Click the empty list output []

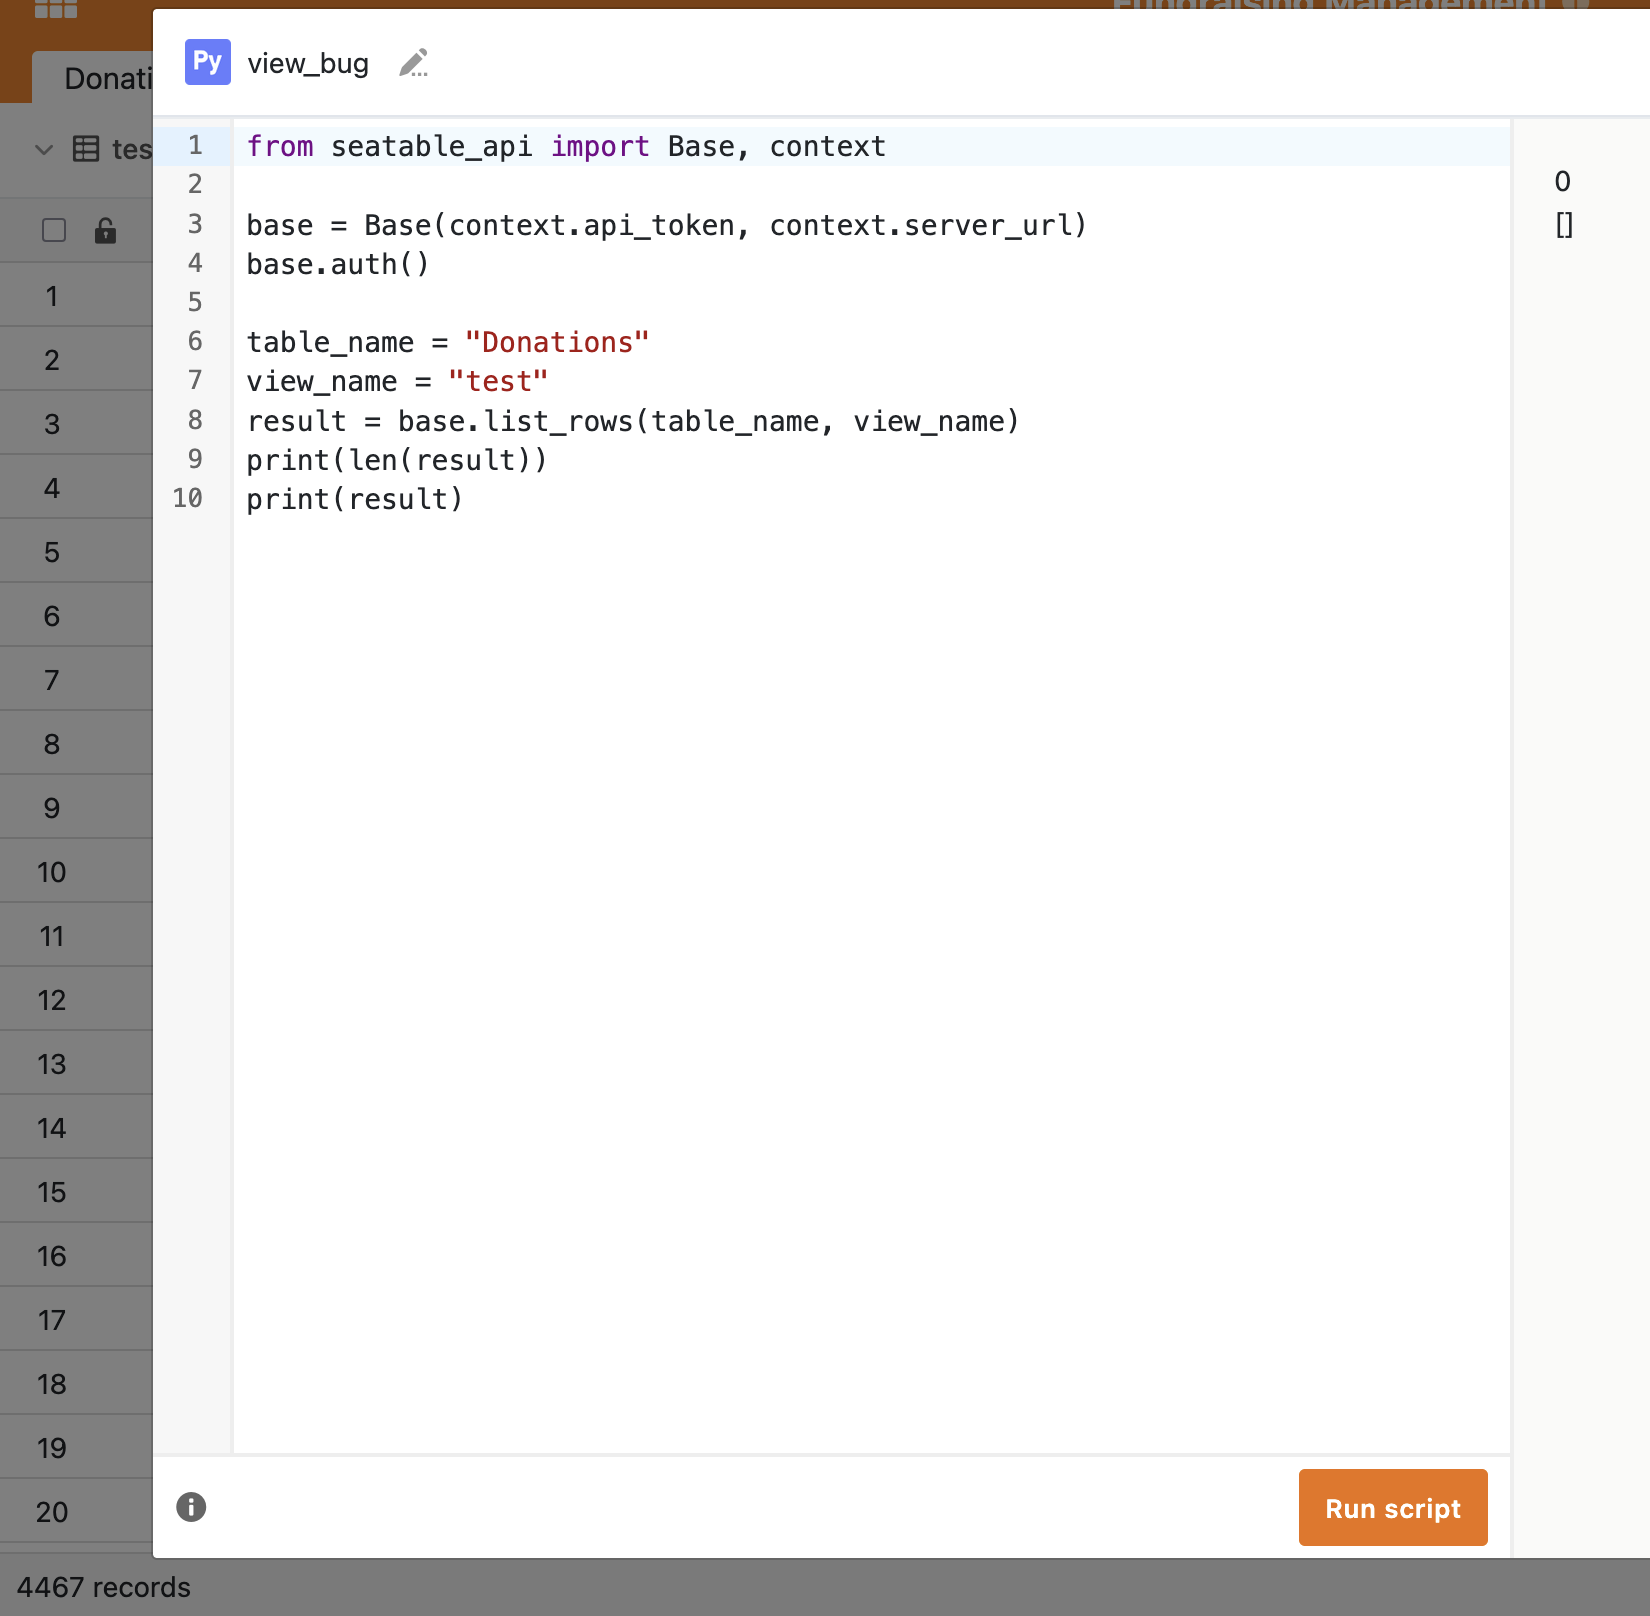click(1564, 225)
